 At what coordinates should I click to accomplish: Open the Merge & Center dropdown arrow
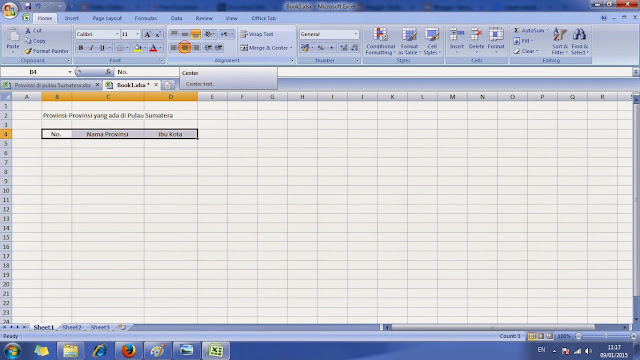pyautogui.click(x=291, y=48)
